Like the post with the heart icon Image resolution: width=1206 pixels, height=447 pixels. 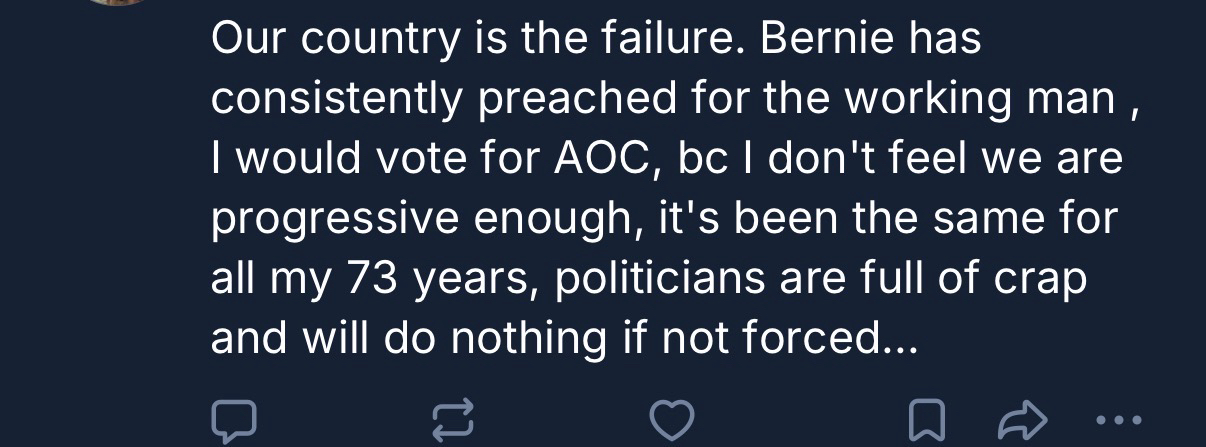coord(670,421)
